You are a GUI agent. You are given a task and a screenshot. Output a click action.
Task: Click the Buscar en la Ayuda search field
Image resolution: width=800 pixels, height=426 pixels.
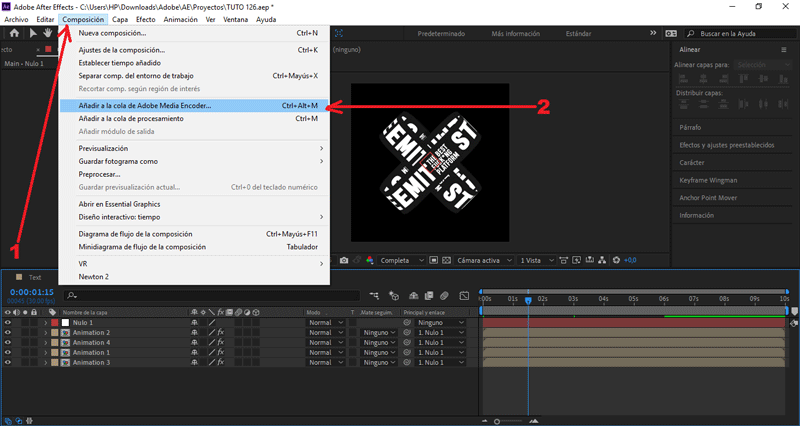(x=741, y=34)
